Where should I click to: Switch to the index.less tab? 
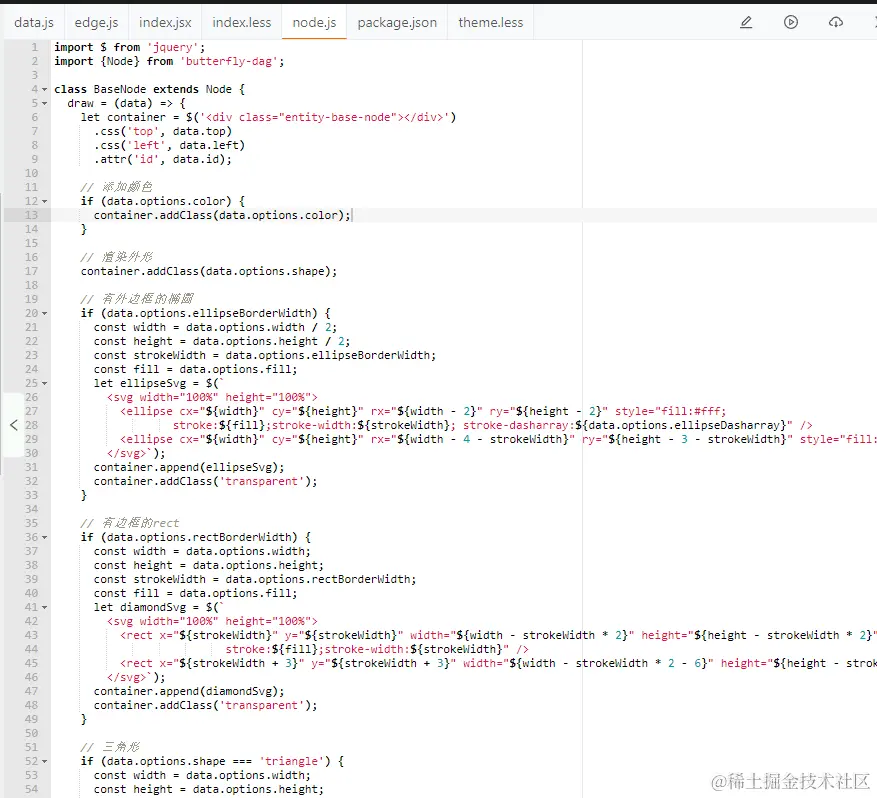[242, 22]
